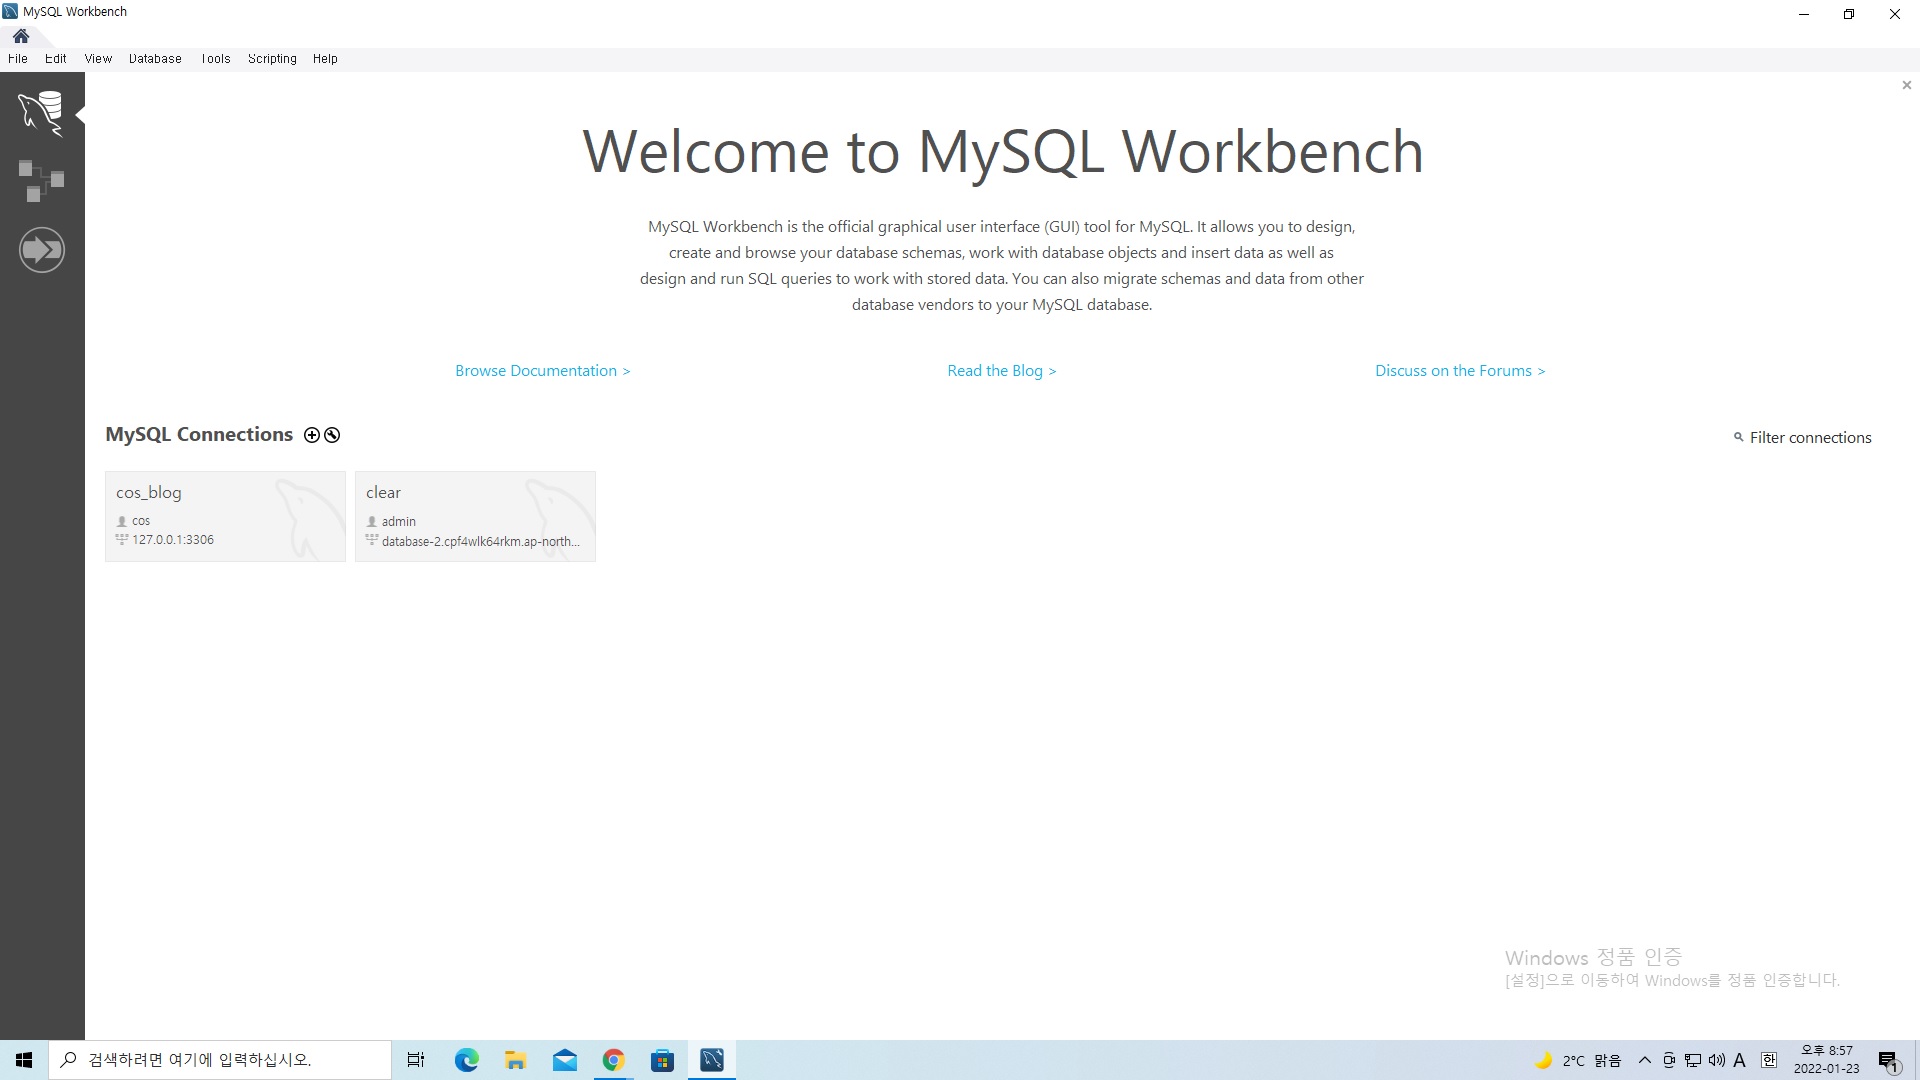
Task: Open the Tools menu
Action: tap(215, 59)
